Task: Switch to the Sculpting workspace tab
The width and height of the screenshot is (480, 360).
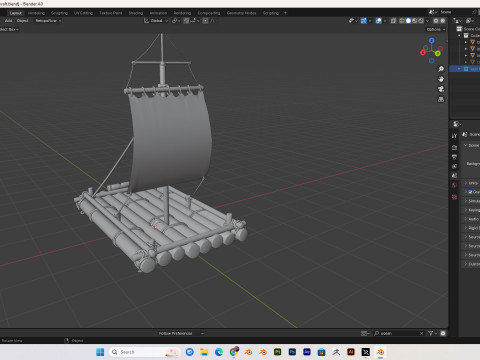Action: pos(59,13)
